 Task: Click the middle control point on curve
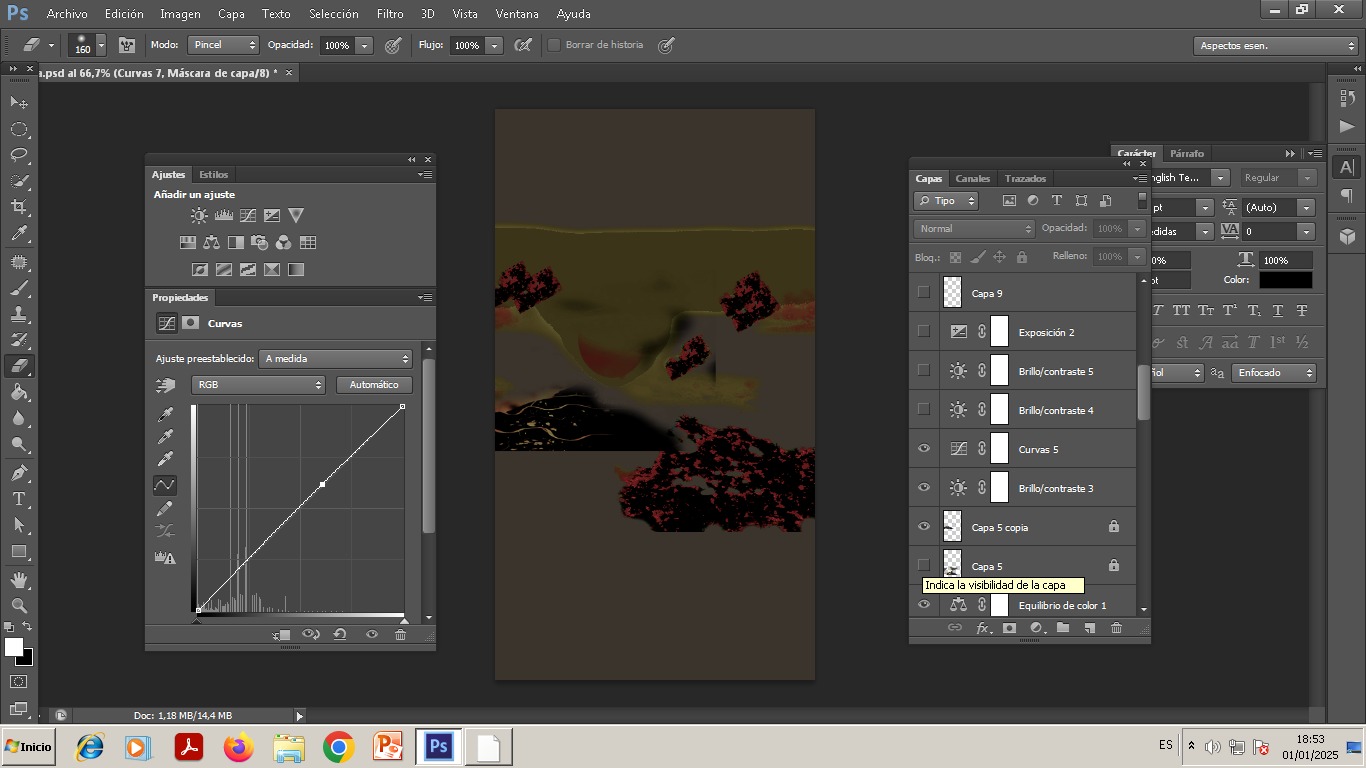click(x=322, y=485)
